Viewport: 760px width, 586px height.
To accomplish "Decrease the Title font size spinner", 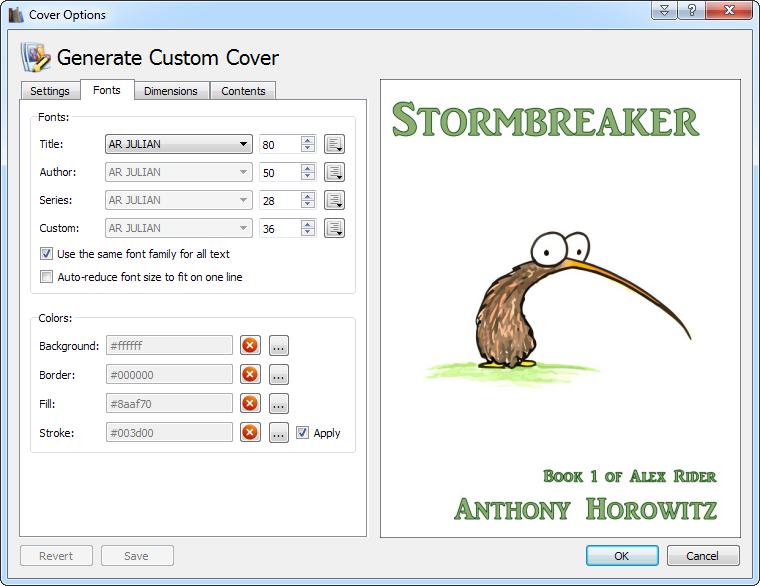I will (308, 148).
